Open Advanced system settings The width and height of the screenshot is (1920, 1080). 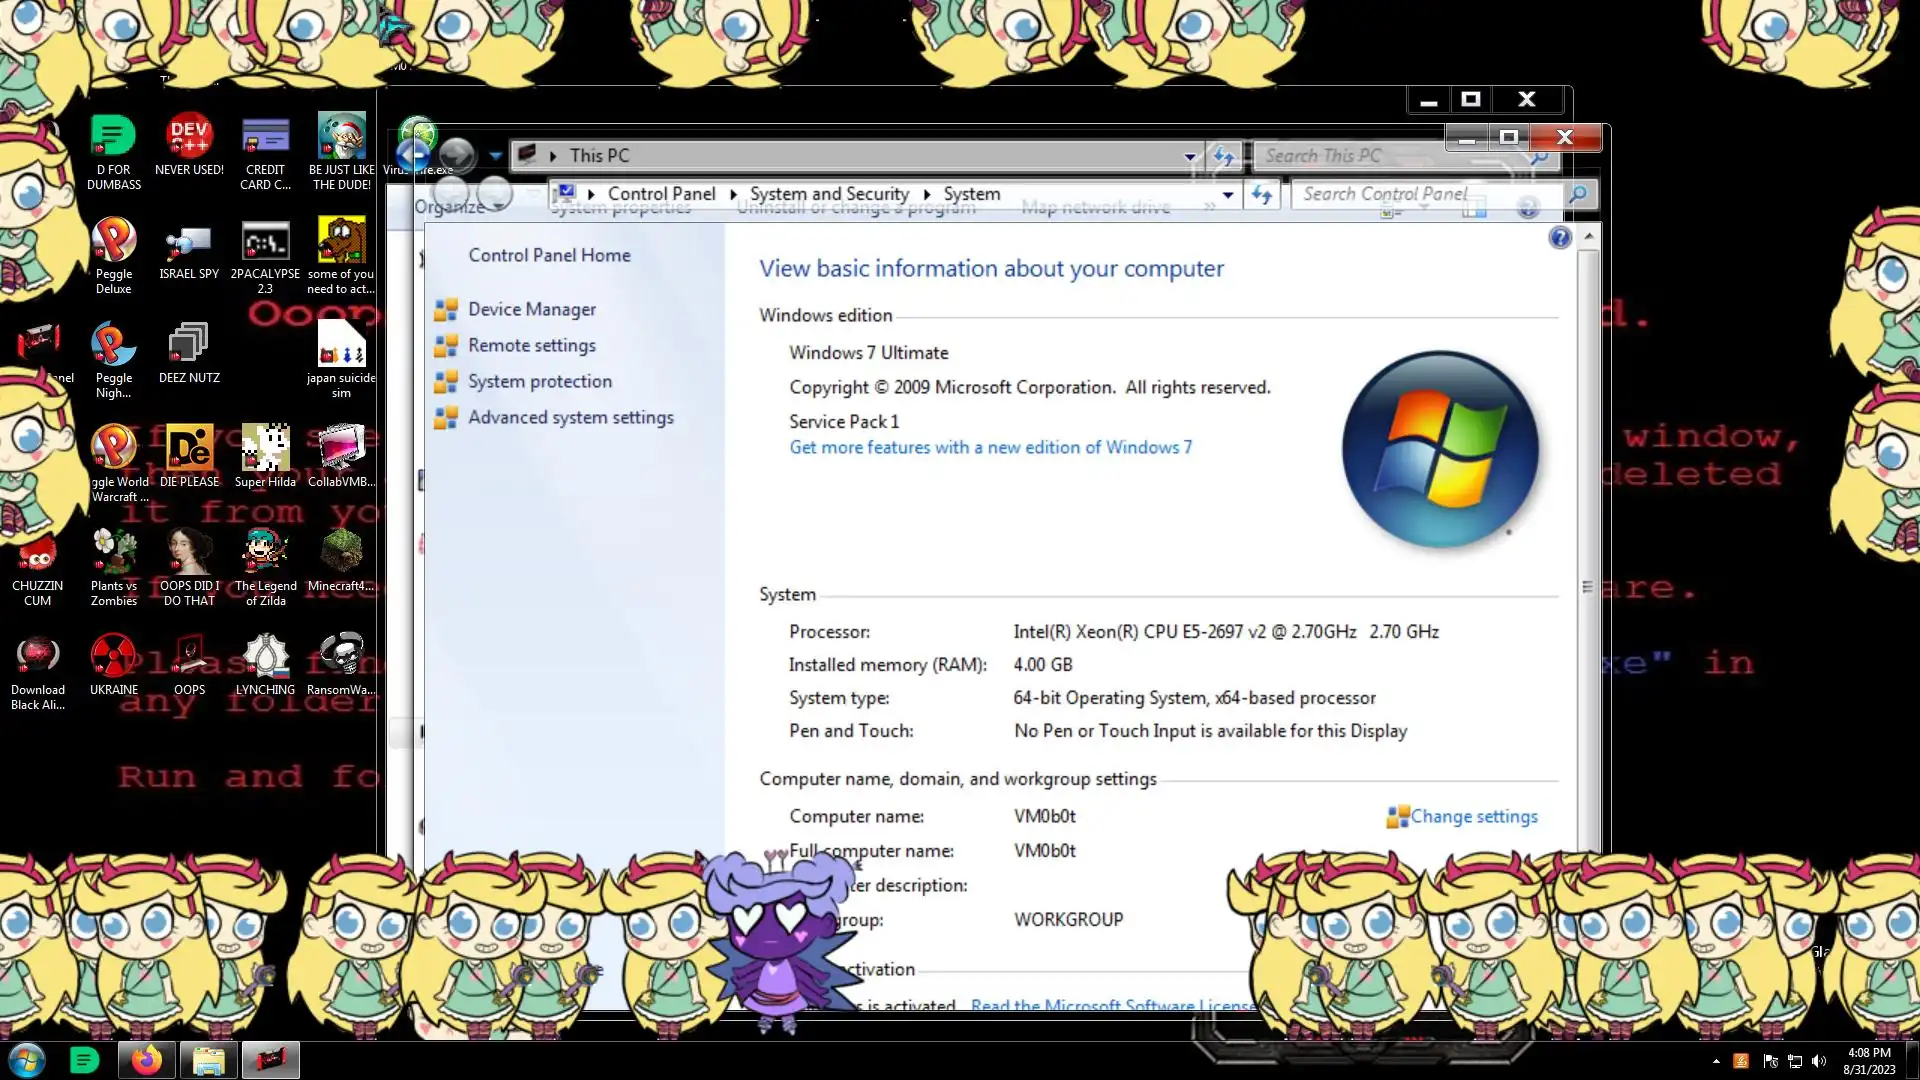click(x=570, y=417)
